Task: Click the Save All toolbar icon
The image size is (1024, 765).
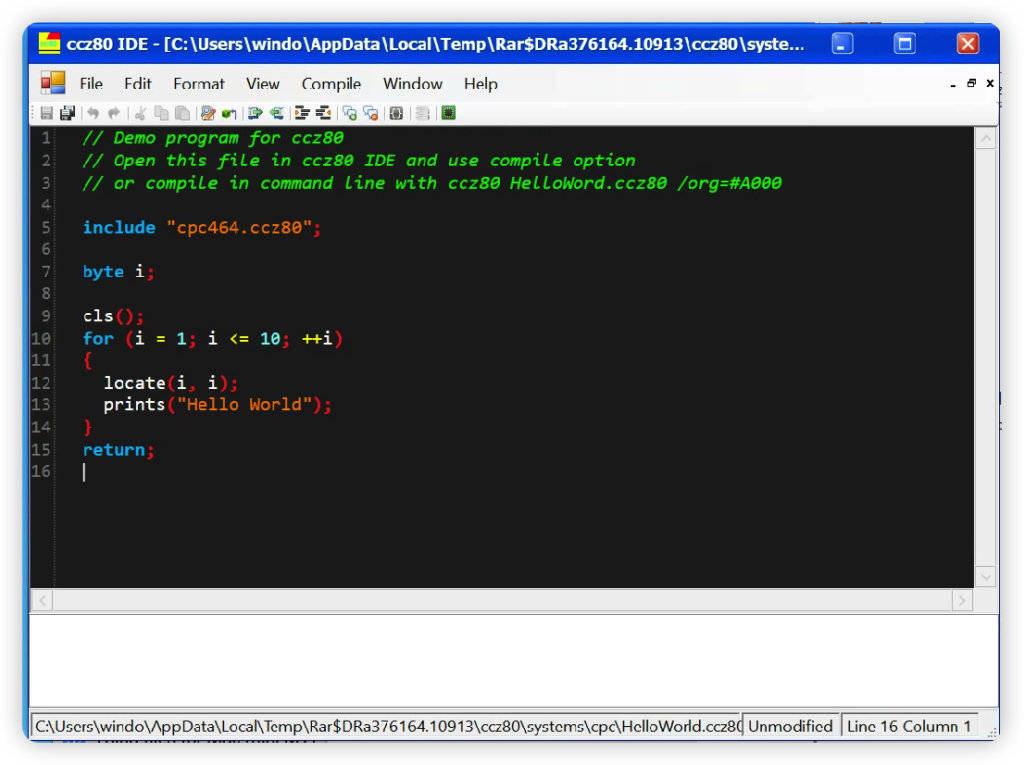Action: [x=67, y=113]
